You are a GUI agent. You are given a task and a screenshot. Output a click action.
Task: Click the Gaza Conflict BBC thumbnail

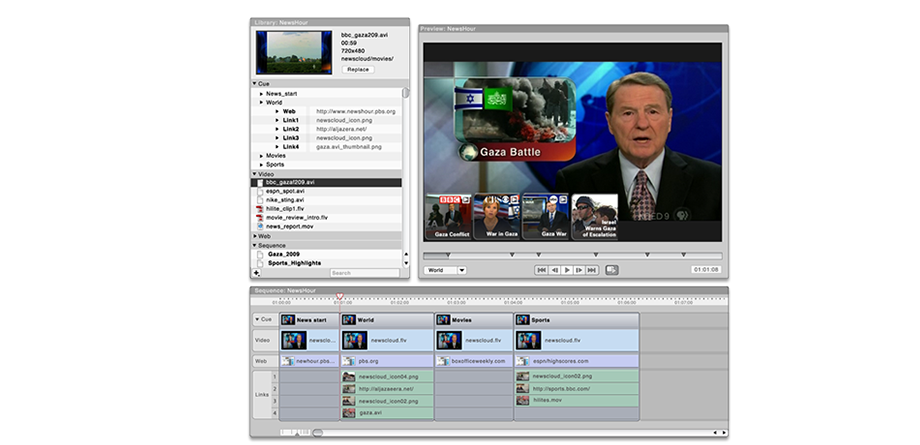[x=446, y=217]
